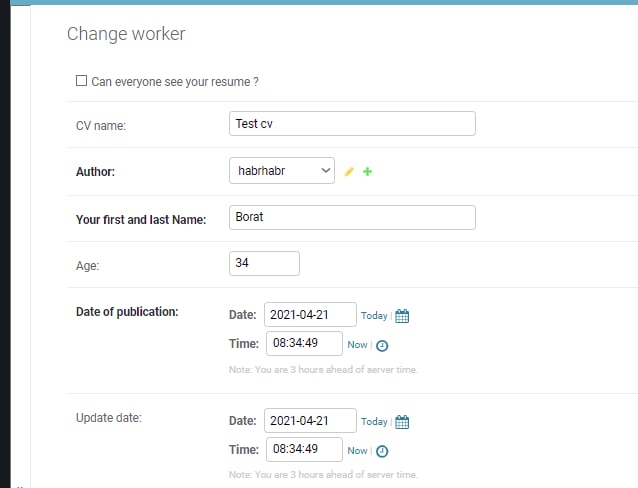This screenshot has height=488, width=638.
Task: Click server time note under update time
Action: 323,475
